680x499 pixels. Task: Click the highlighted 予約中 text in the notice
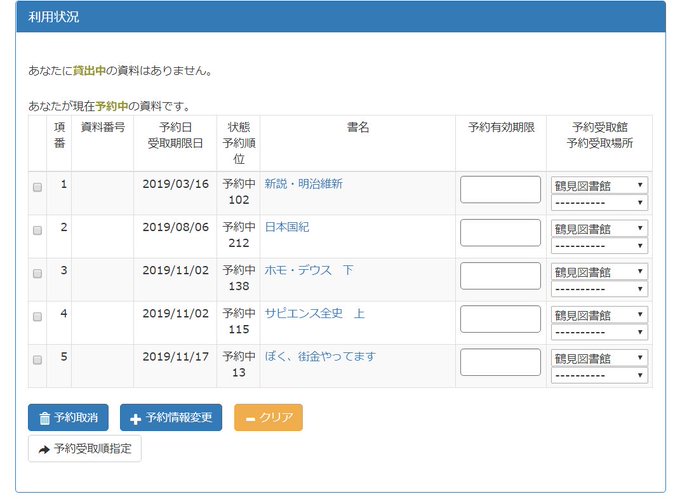point(112,106)
